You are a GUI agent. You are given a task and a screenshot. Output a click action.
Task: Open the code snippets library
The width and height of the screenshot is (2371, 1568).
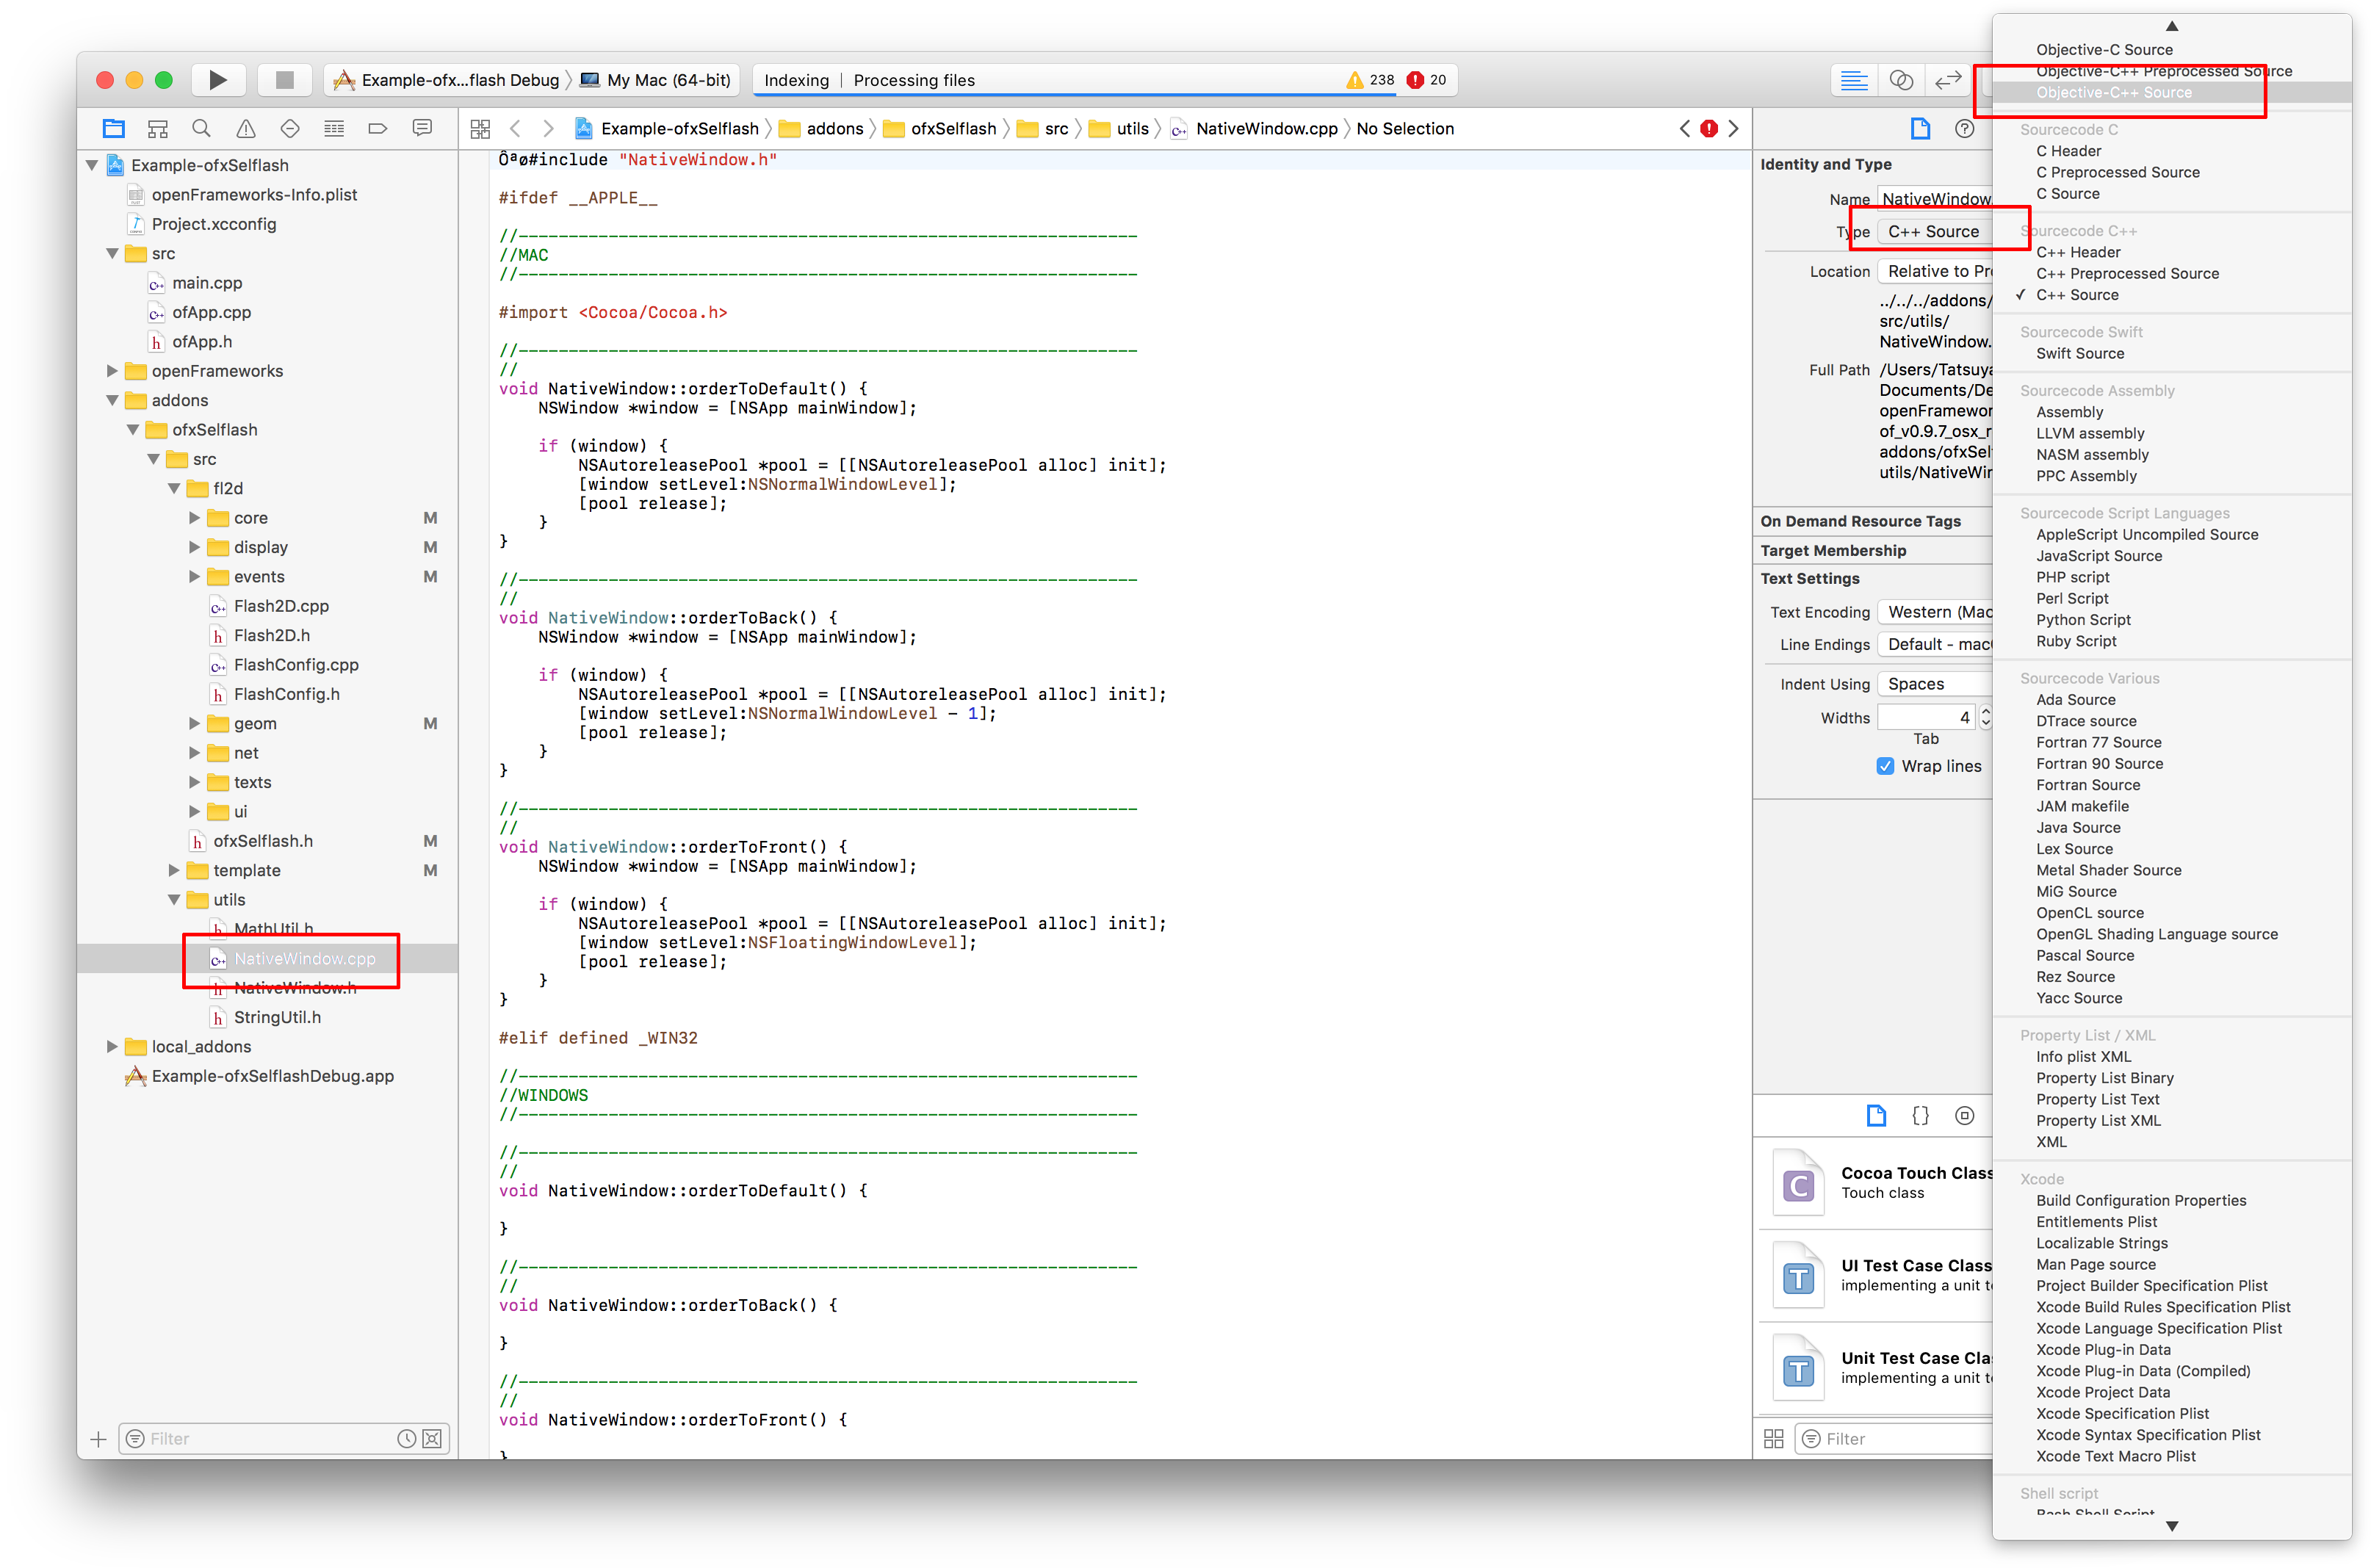coord(1919,1115)
